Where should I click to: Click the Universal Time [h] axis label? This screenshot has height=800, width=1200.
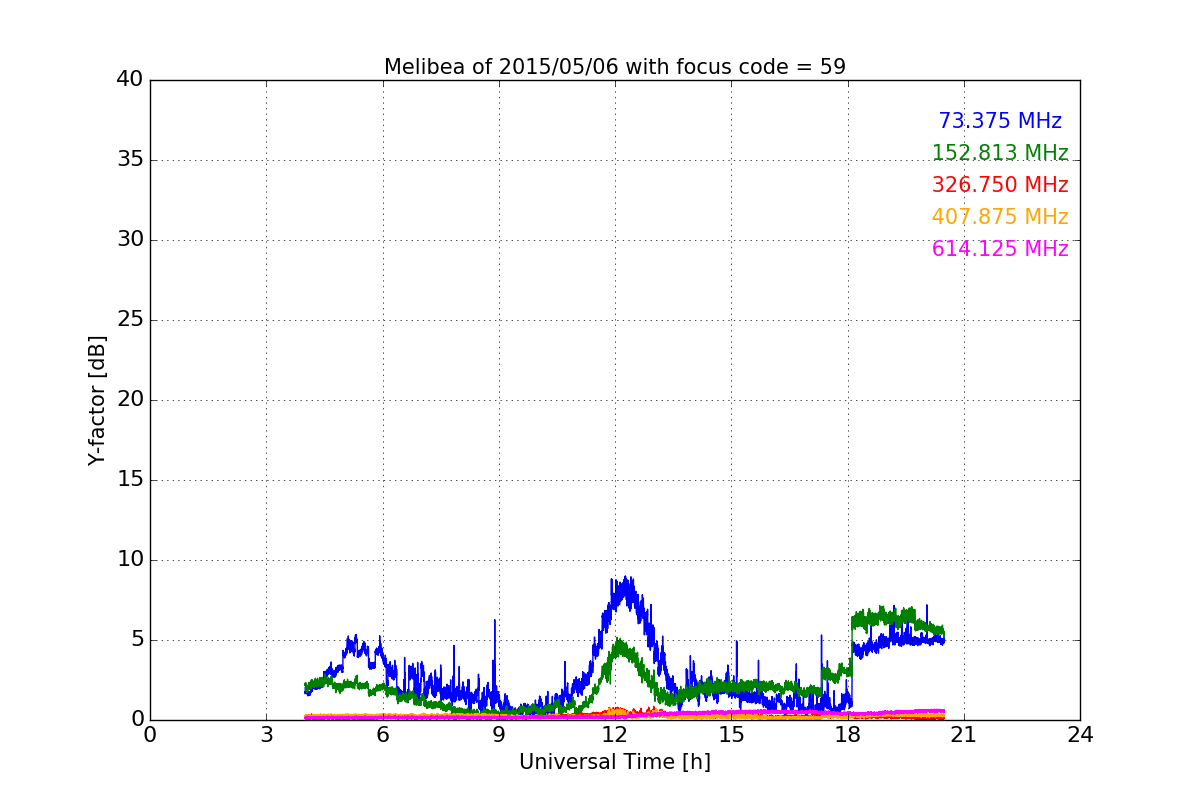coord(615,762)
